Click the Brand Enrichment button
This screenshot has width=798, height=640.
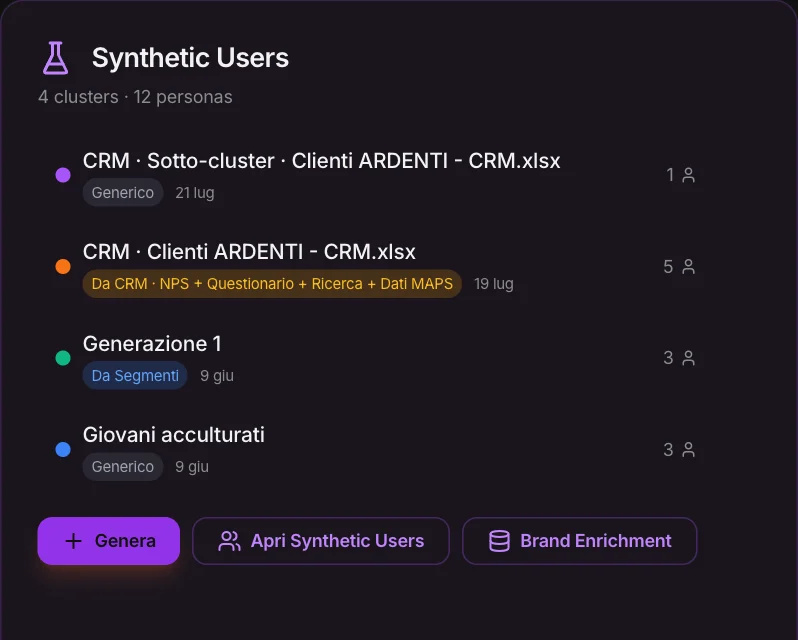[x=579, y=541]
